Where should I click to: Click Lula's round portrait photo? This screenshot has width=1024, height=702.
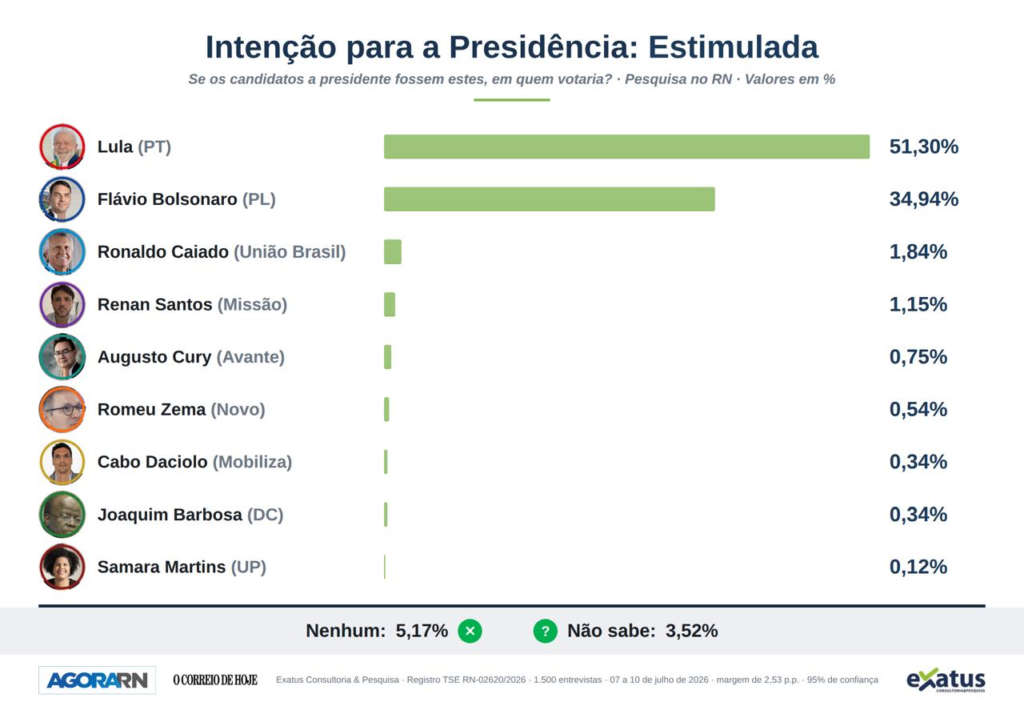click(62, 147)
